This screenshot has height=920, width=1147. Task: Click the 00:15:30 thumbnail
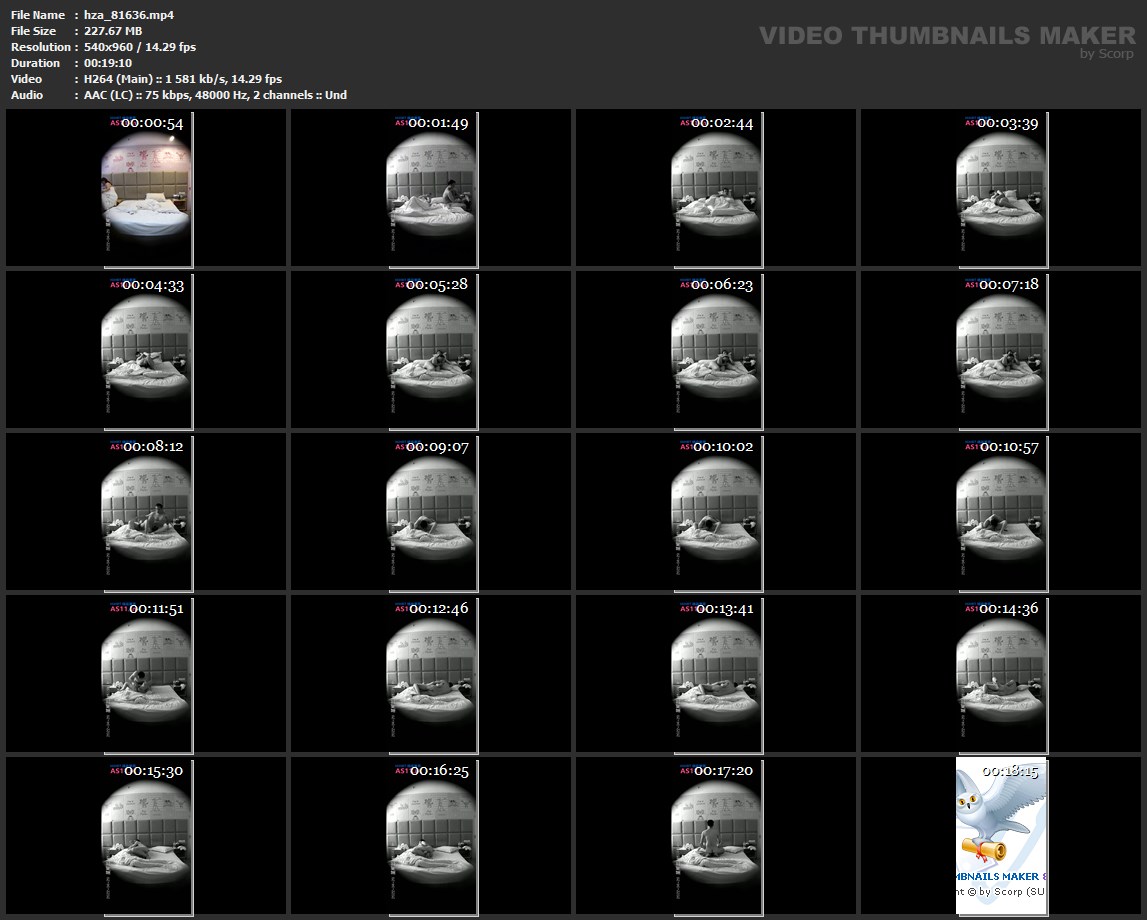[146, 836]
